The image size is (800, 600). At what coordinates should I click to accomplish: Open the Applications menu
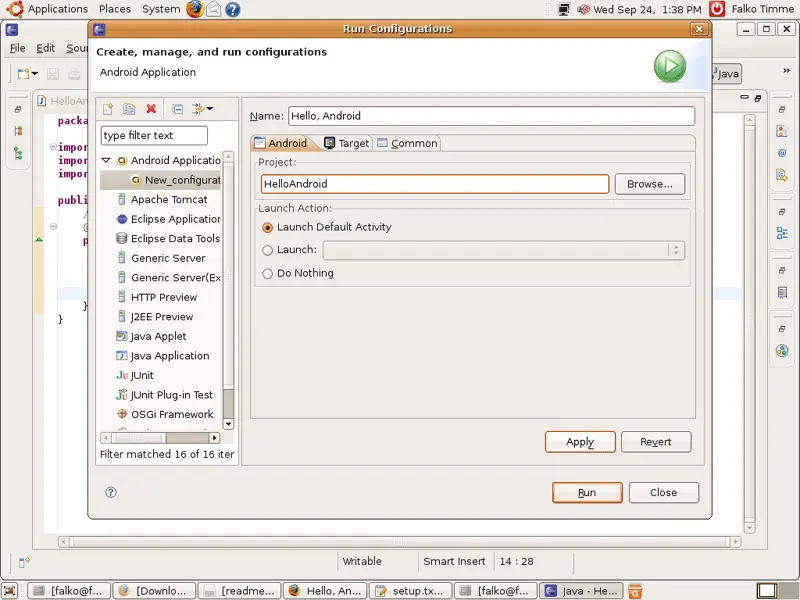point(58,9)
